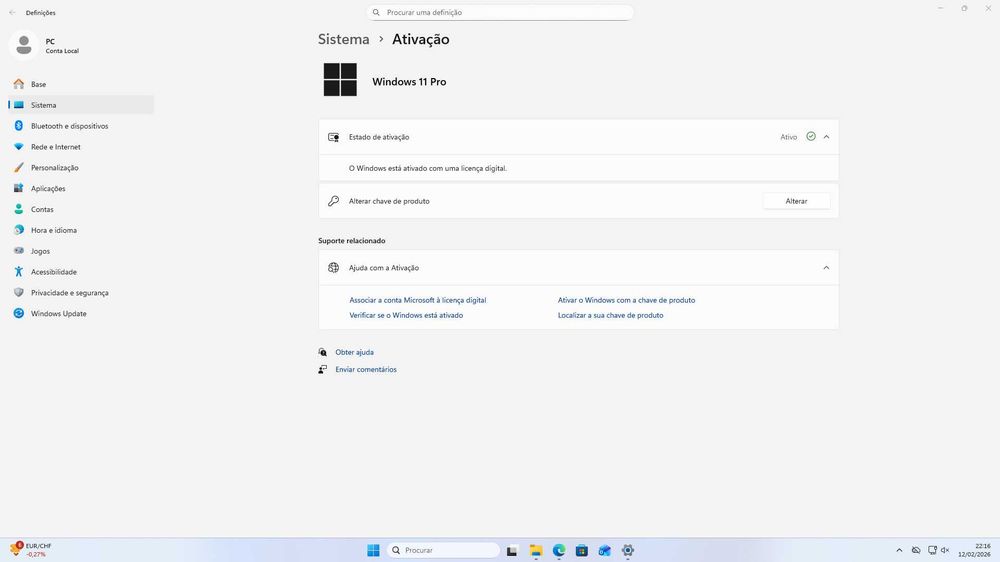Open Hora e idioma globe-clock icon
Screen dimensions: 1000x562
coord(18,230)
